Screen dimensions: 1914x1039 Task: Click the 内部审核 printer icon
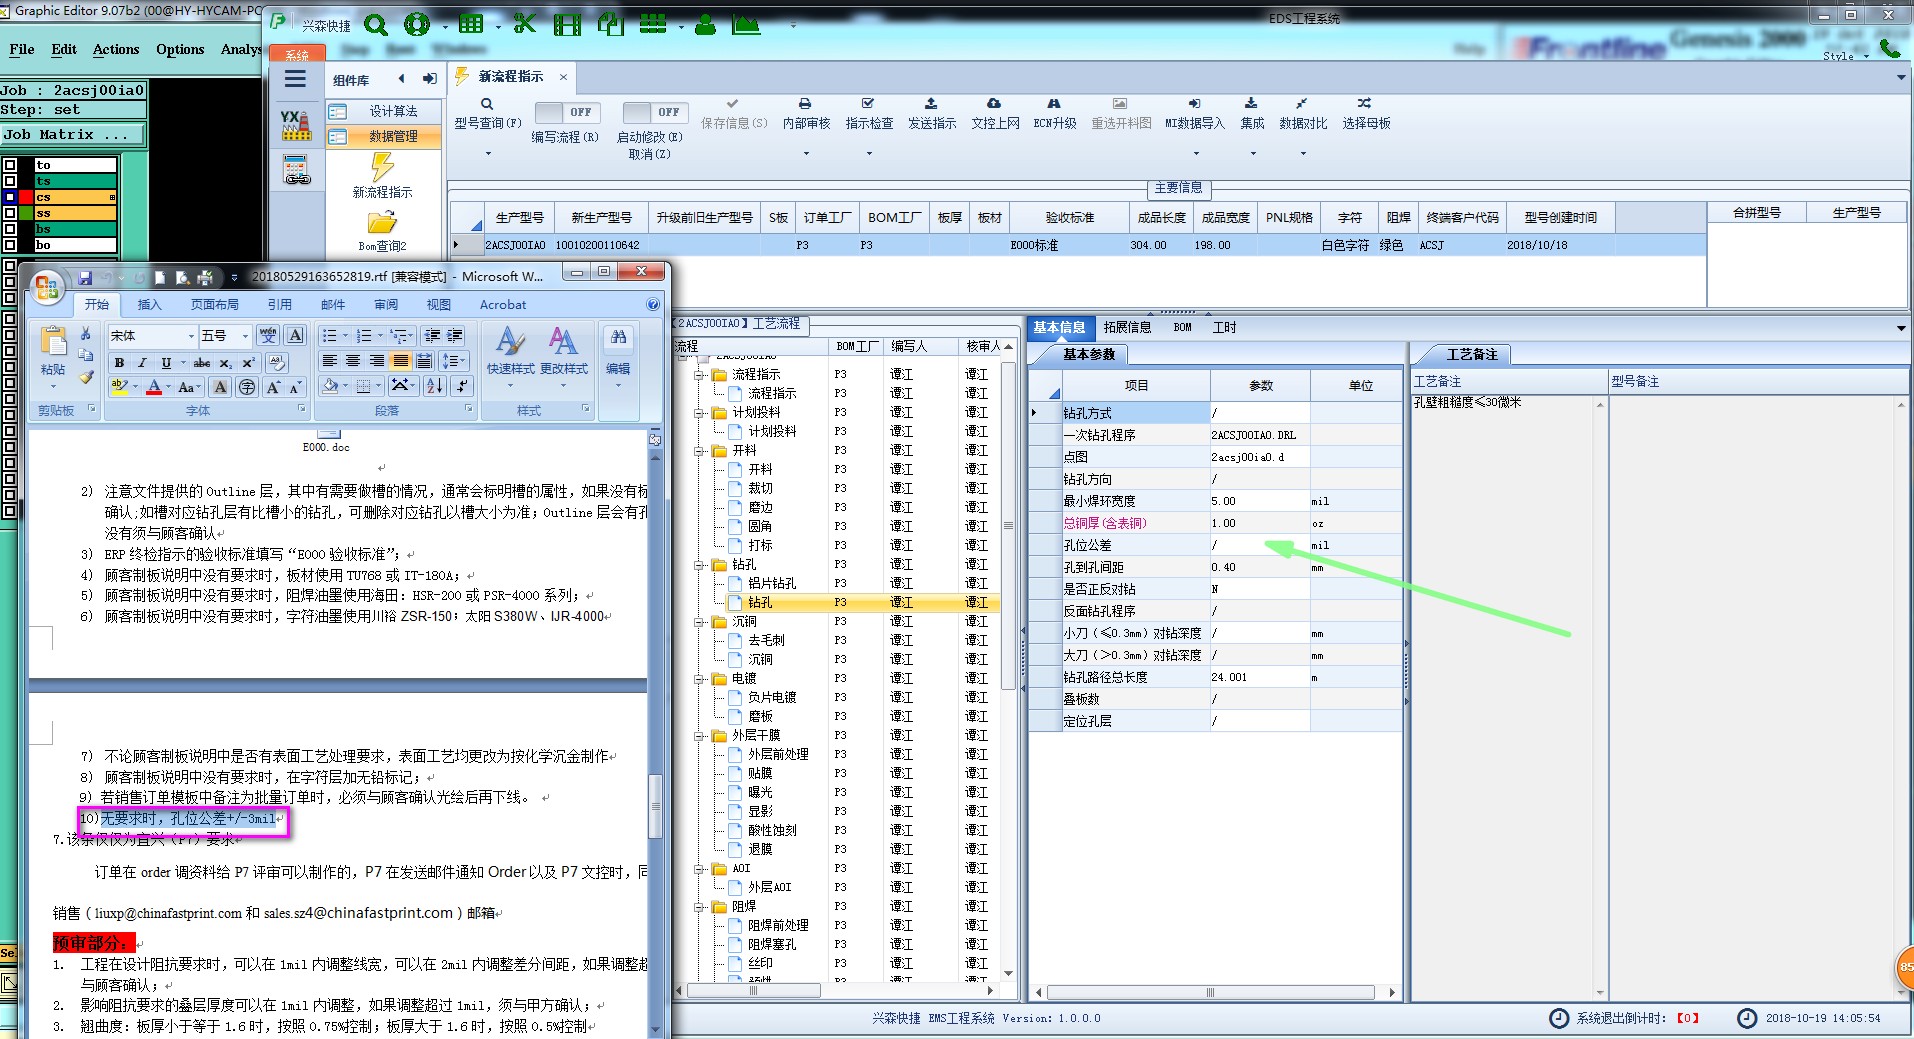click(x=805, y=104)
